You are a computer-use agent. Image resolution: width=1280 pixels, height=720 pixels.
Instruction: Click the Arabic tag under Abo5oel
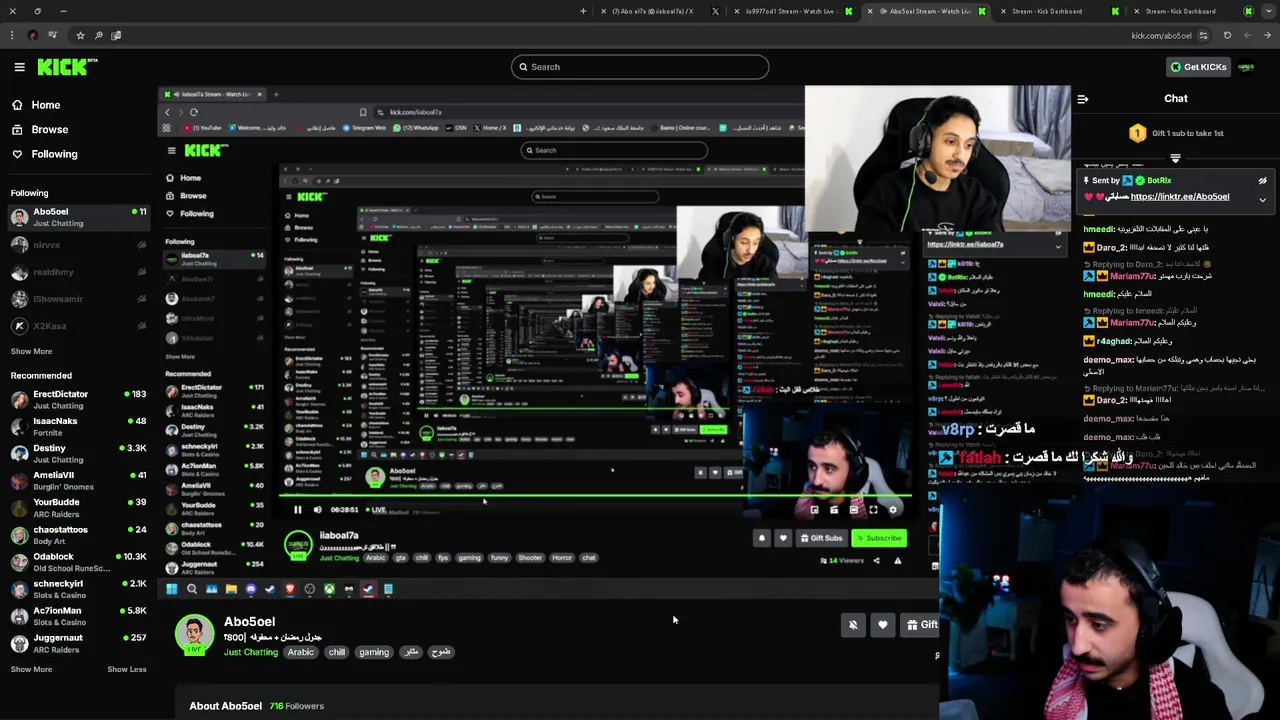point(301,652)
